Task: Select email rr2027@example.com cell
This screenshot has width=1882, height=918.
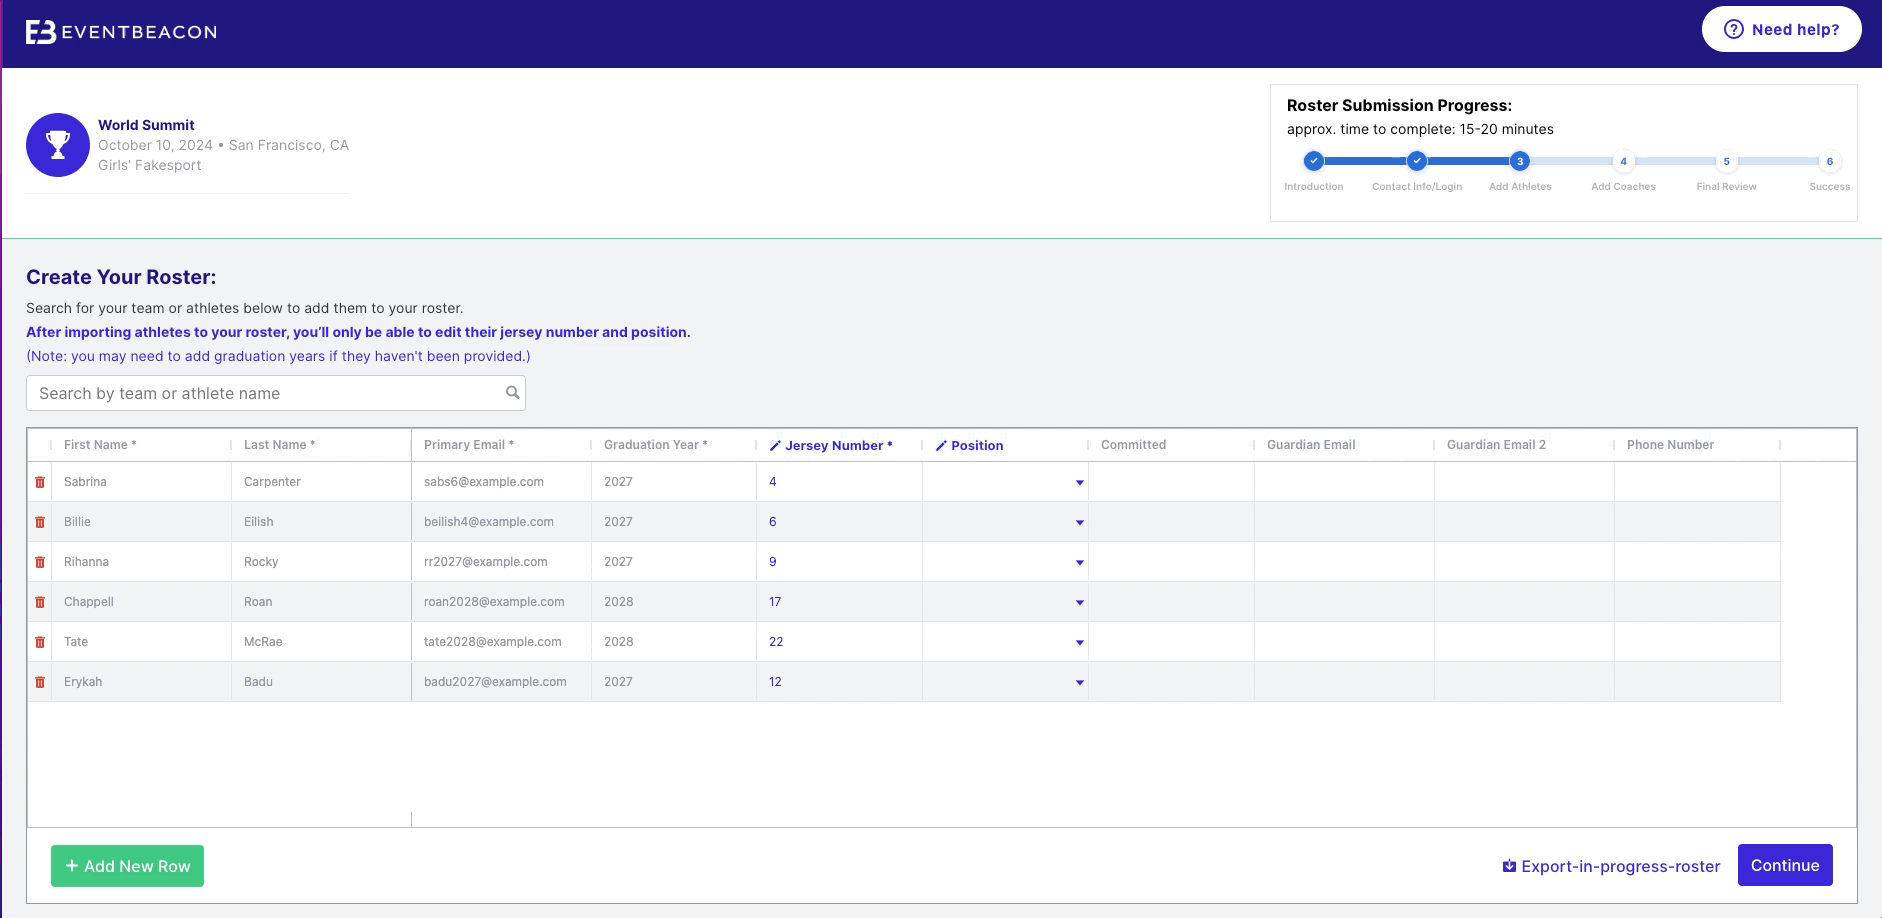Action: click(x=501, y=562)
